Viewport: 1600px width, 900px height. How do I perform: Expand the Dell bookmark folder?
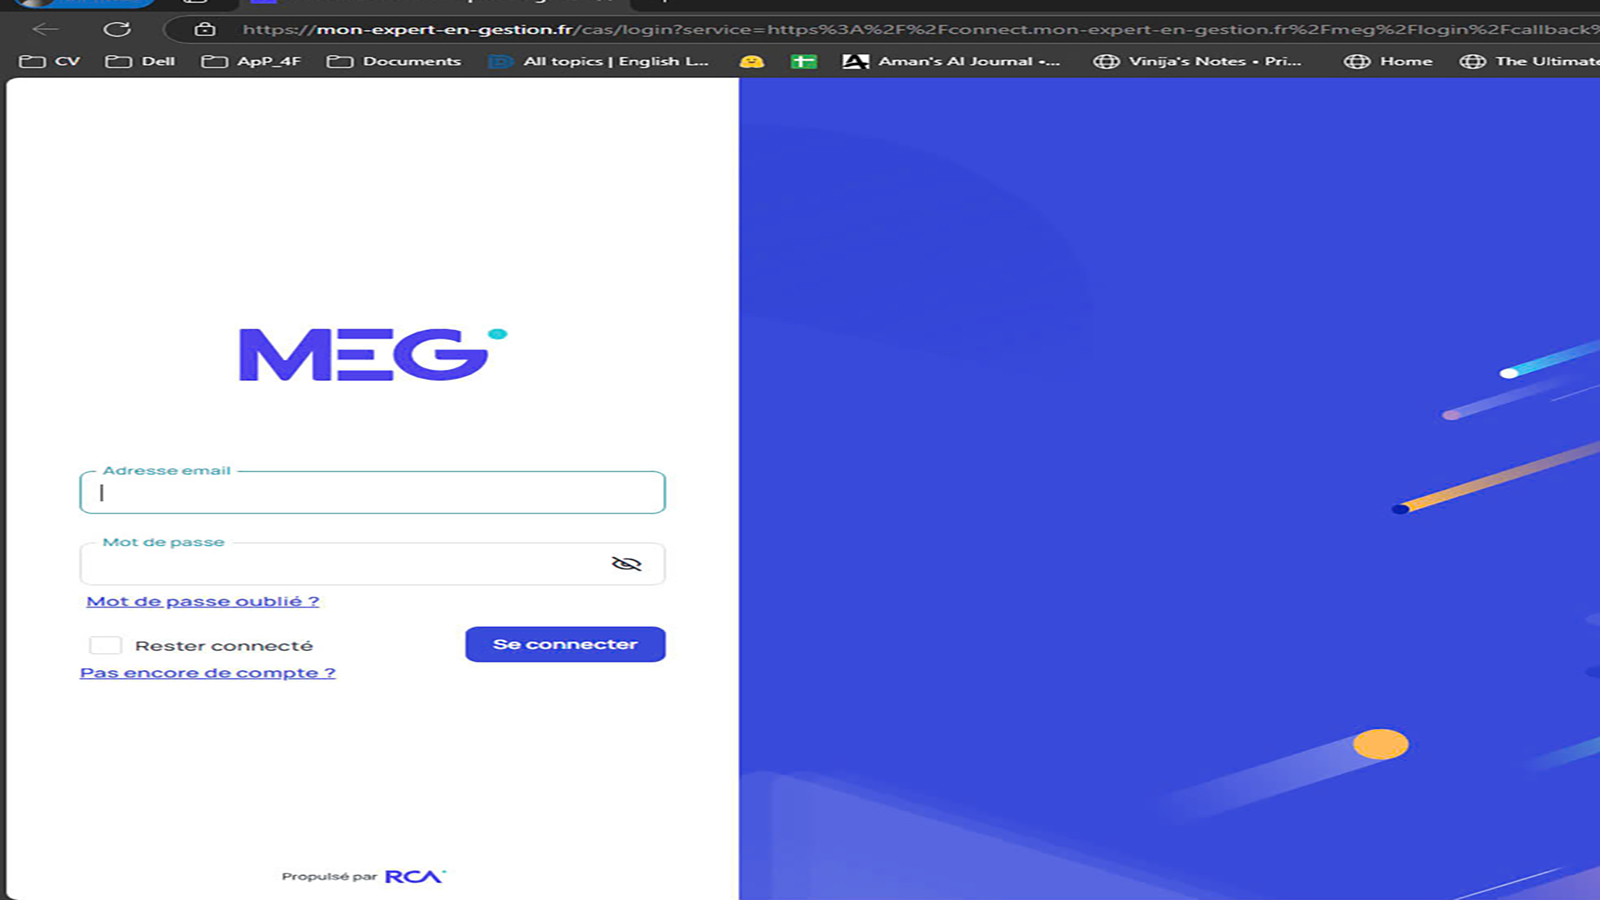click(141, 61)
